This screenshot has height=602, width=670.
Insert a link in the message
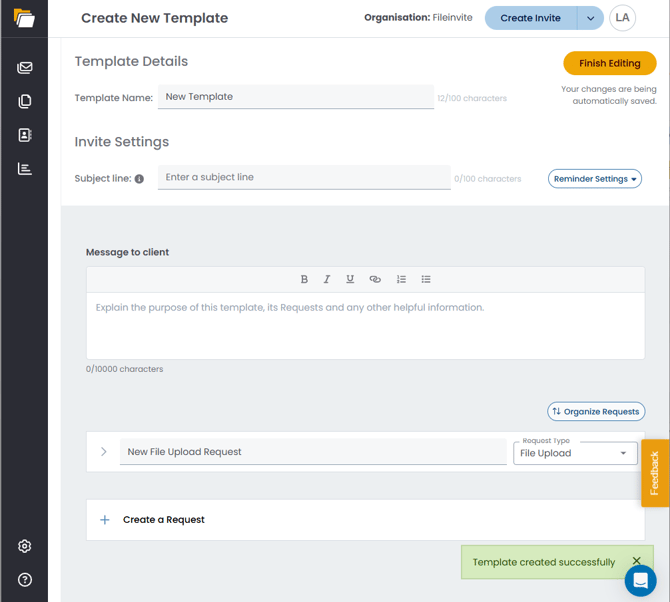(375, 279)
